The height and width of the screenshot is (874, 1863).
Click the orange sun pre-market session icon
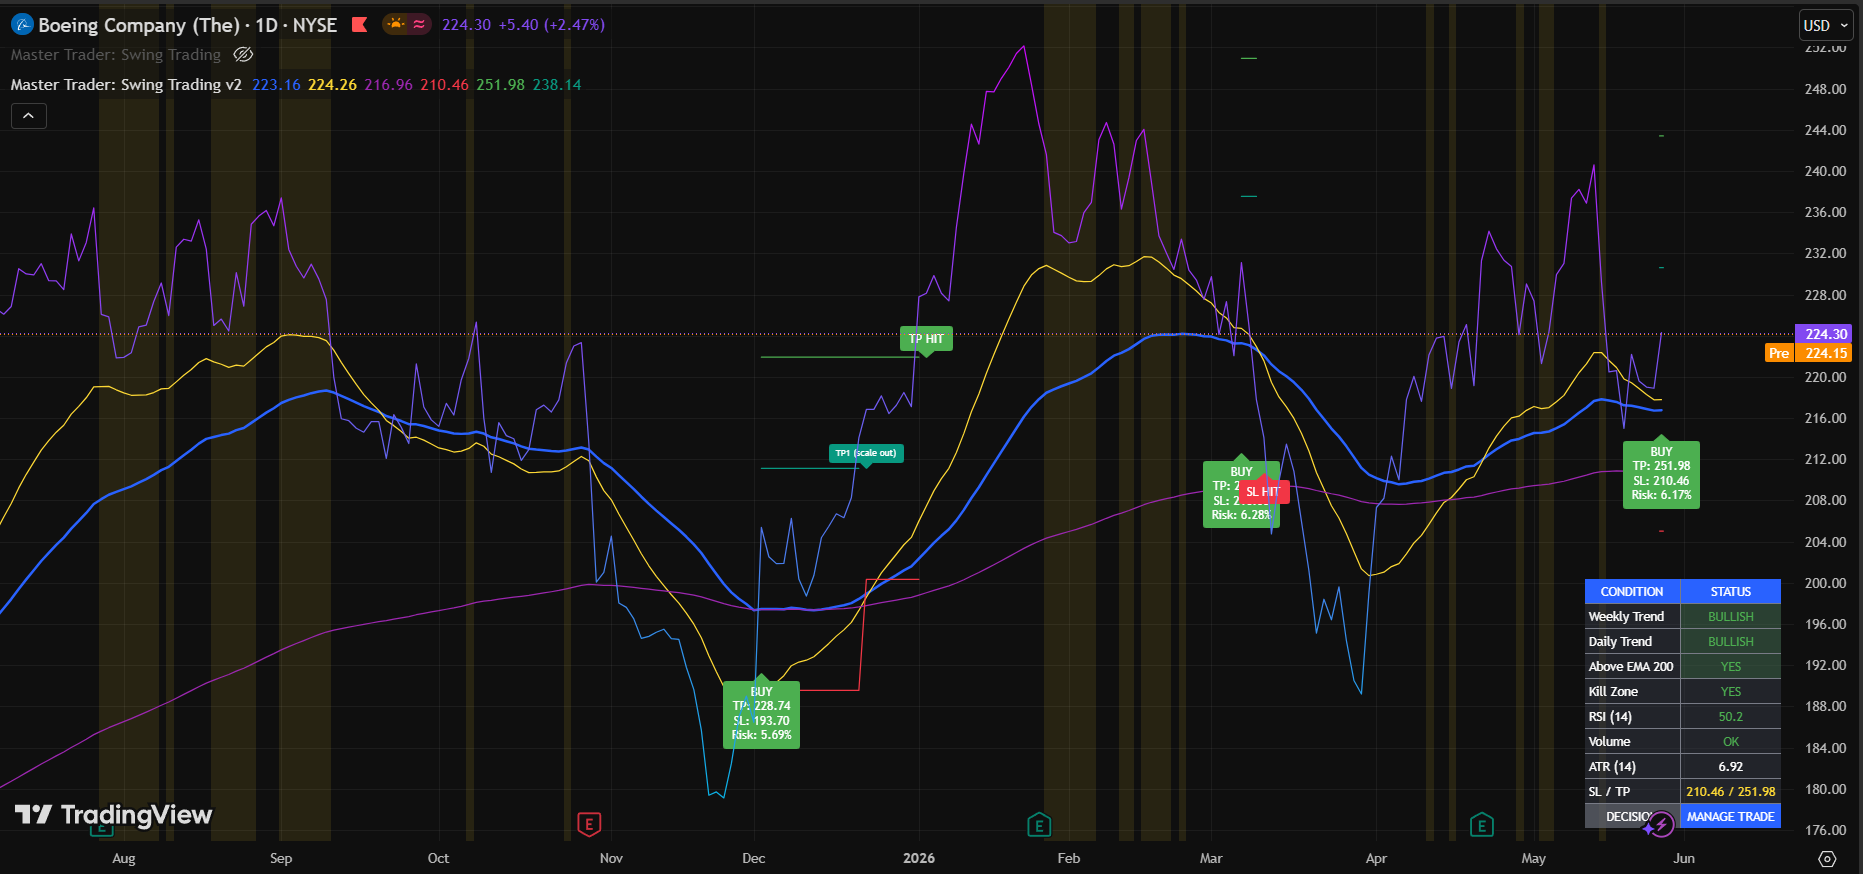[x=397, y=24]
